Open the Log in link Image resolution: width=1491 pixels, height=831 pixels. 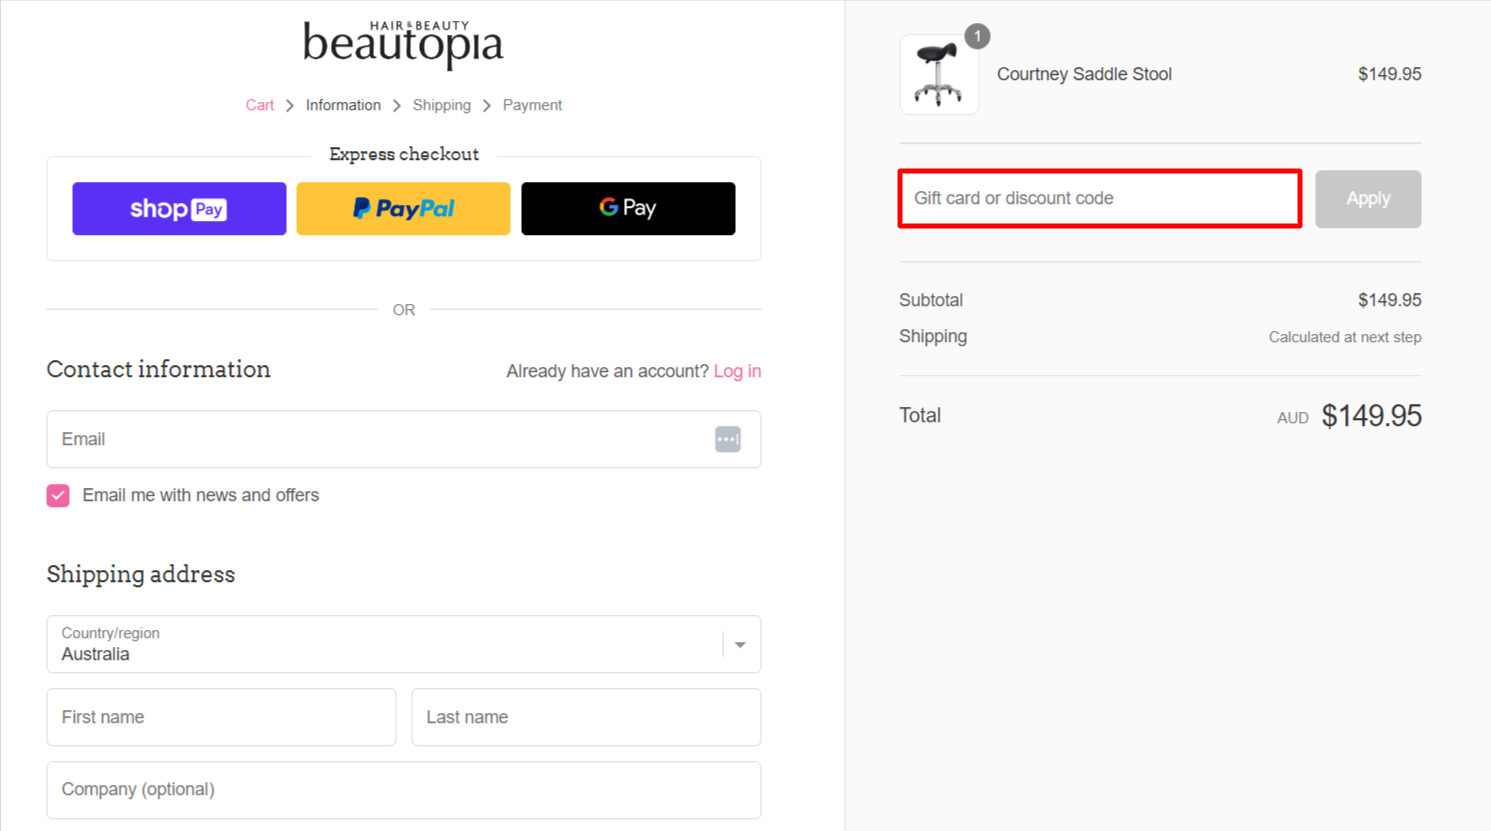[737, 370]
